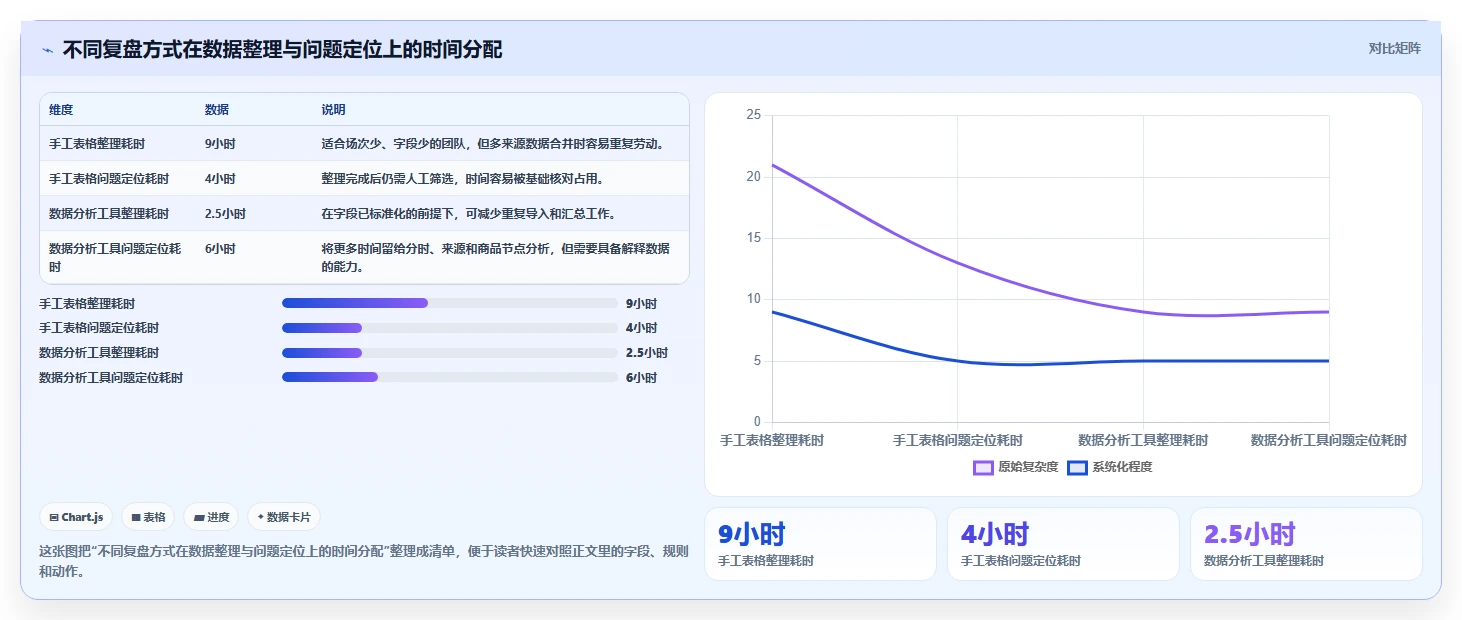Screen dimensions: 1462x620
Task: Open the 2.5小时 data card
Action: (x=1306, y=544)
